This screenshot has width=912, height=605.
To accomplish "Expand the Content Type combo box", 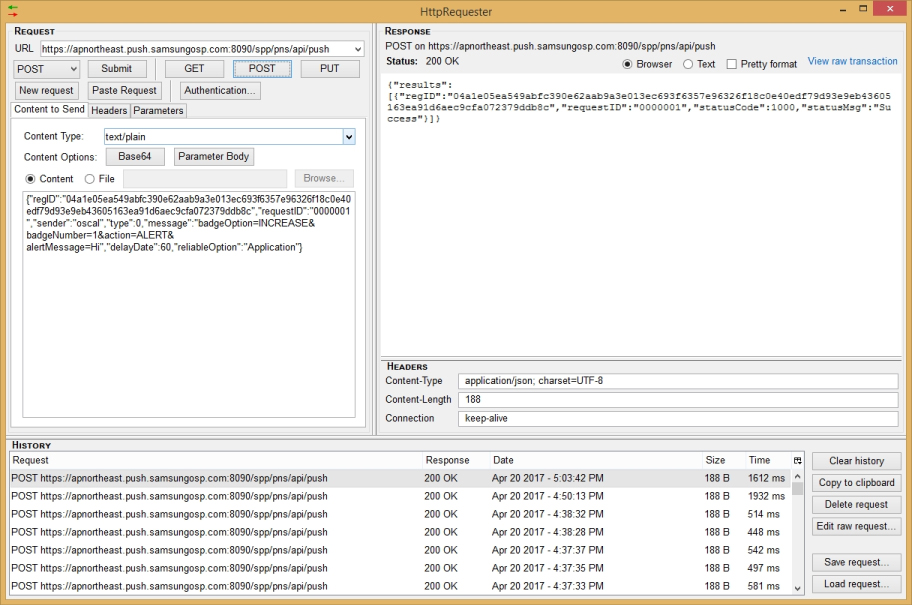I will (x=349, y=137).
